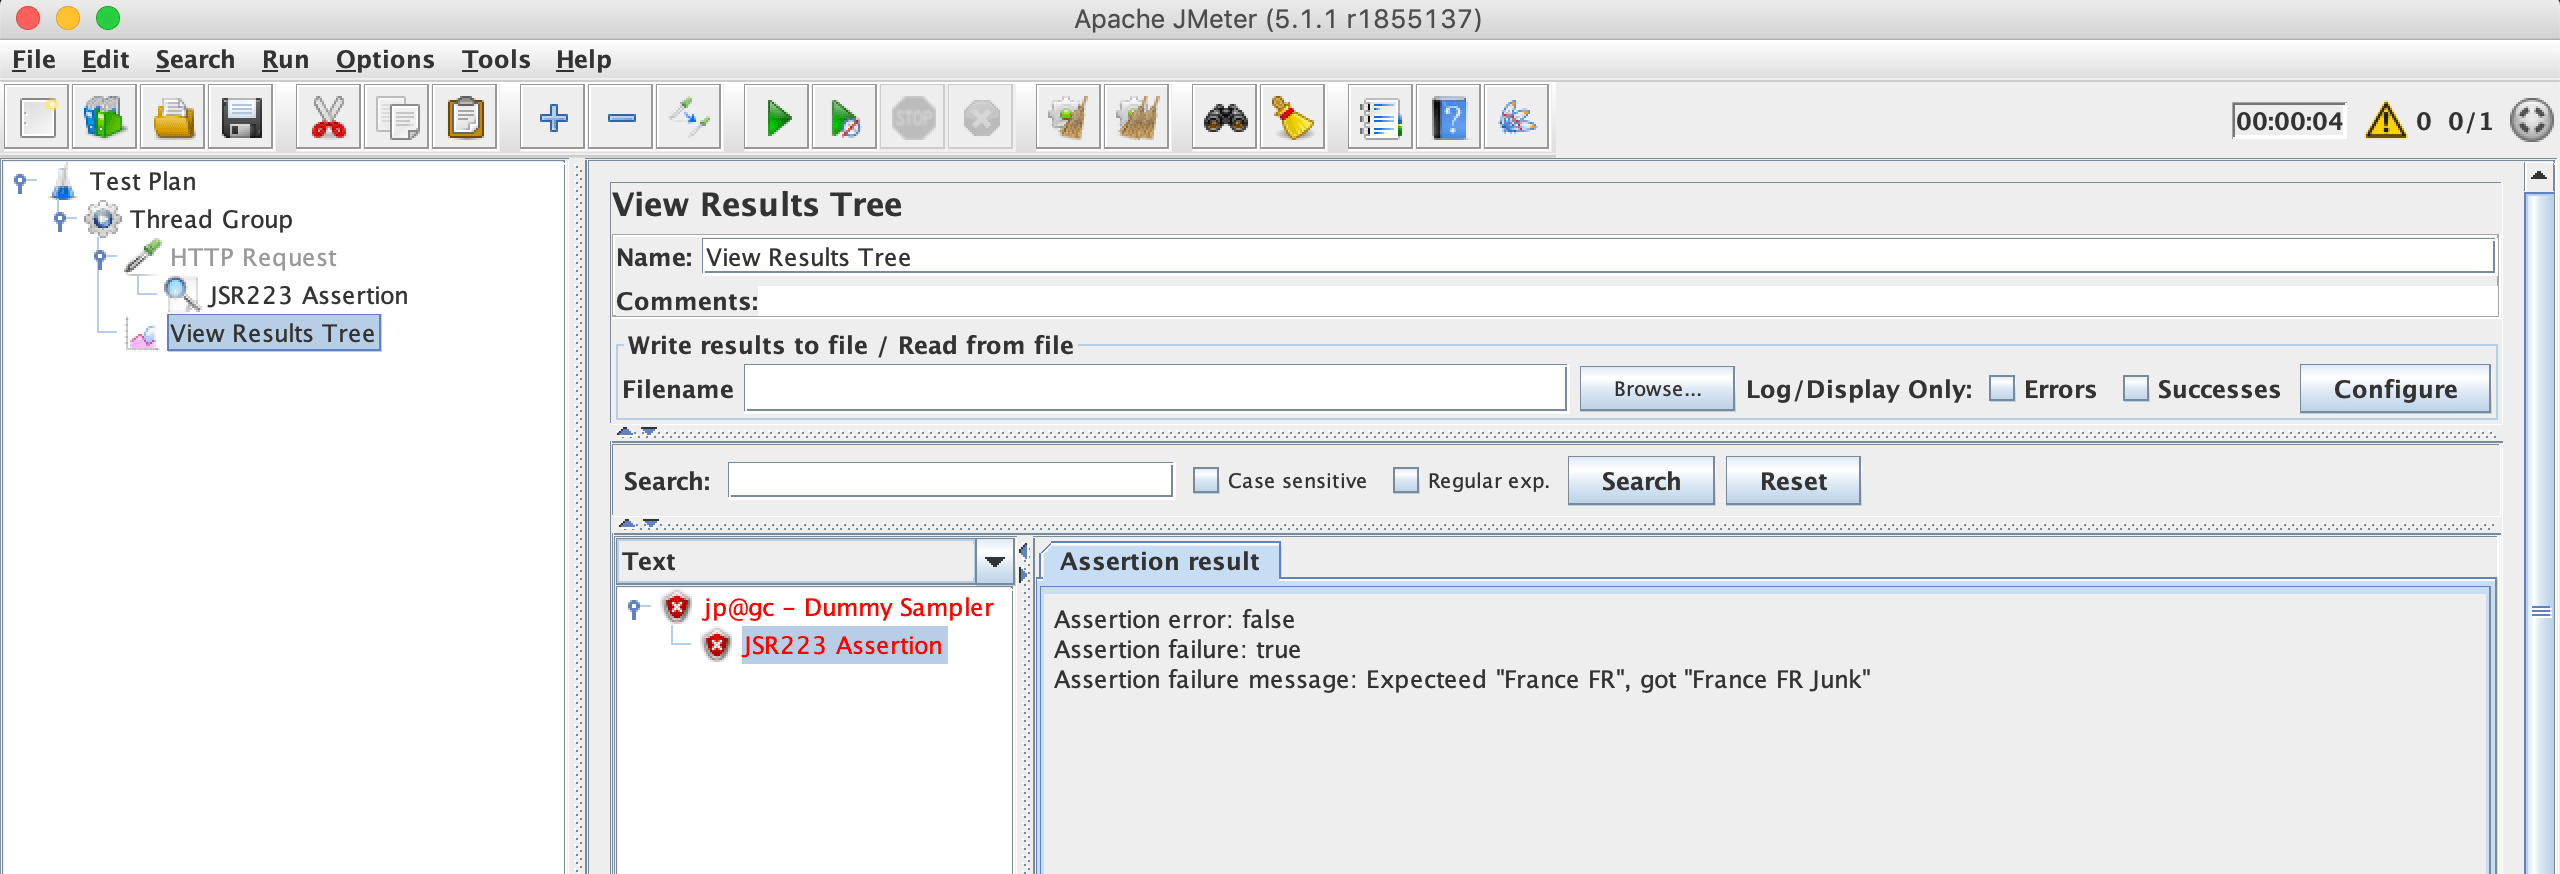Viewport: 2560px width, 874px height.
Task: Click the Comments field
Action: pos(1627,301)
